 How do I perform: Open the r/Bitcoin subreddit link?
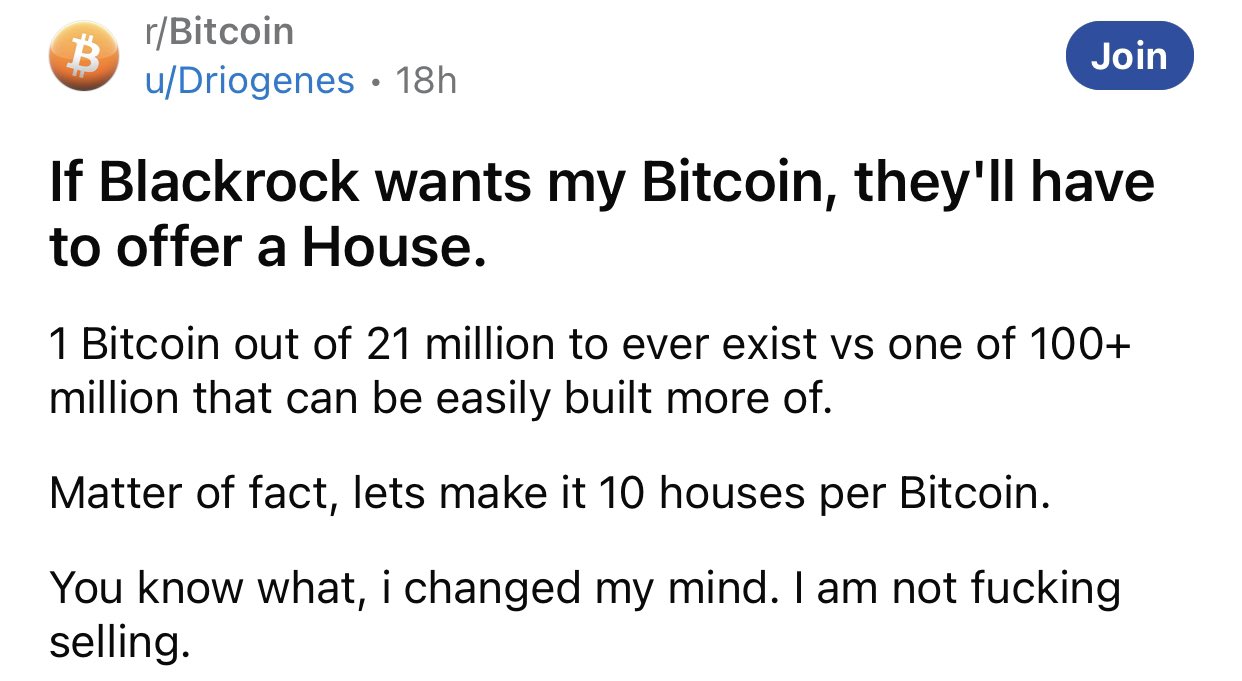tap(219, 32)
